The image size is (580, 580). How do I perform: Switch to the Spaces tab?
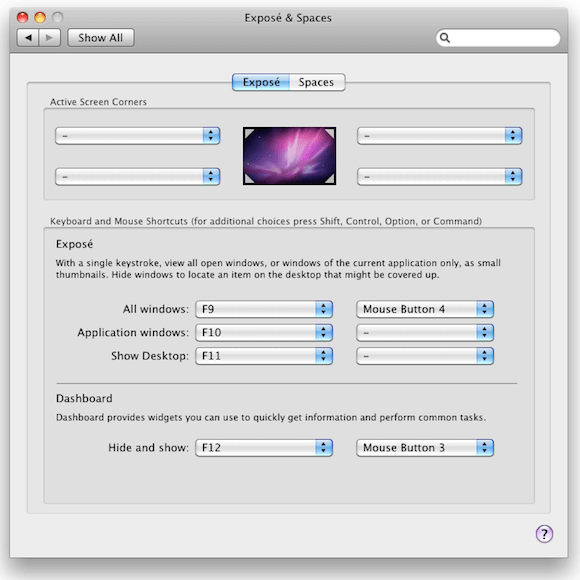point(317,82)
